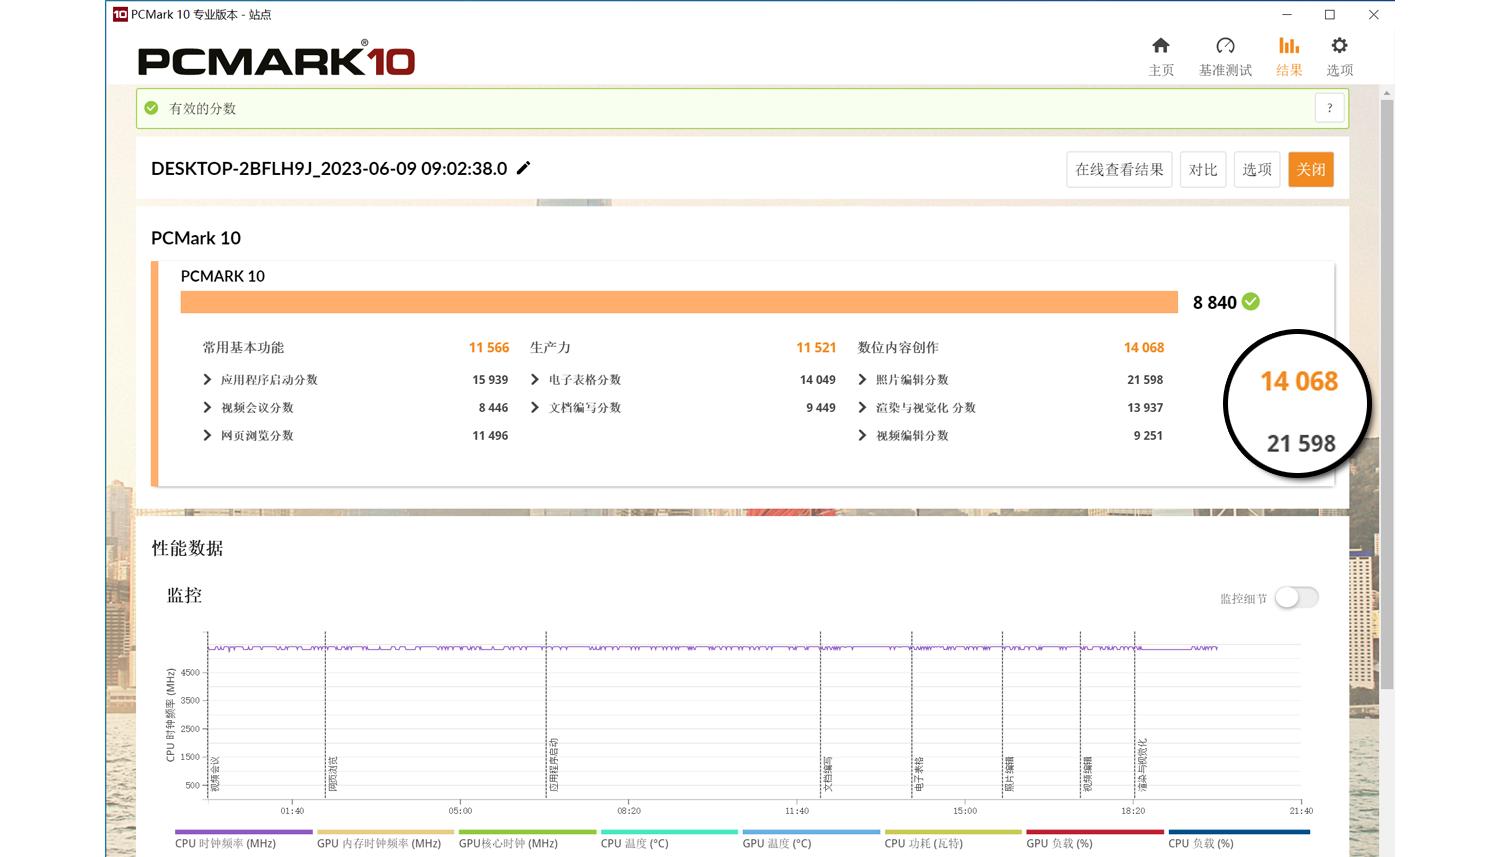The image size is (1500, 857).
Task: Click the pencil icon to rename the result
Action: pos(523,168)
